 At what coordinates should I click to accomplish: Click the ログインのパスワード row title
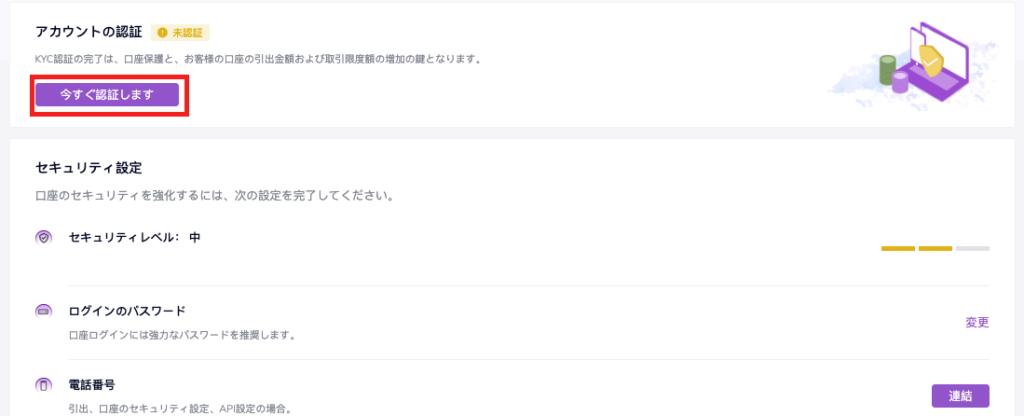click(127, 311)
